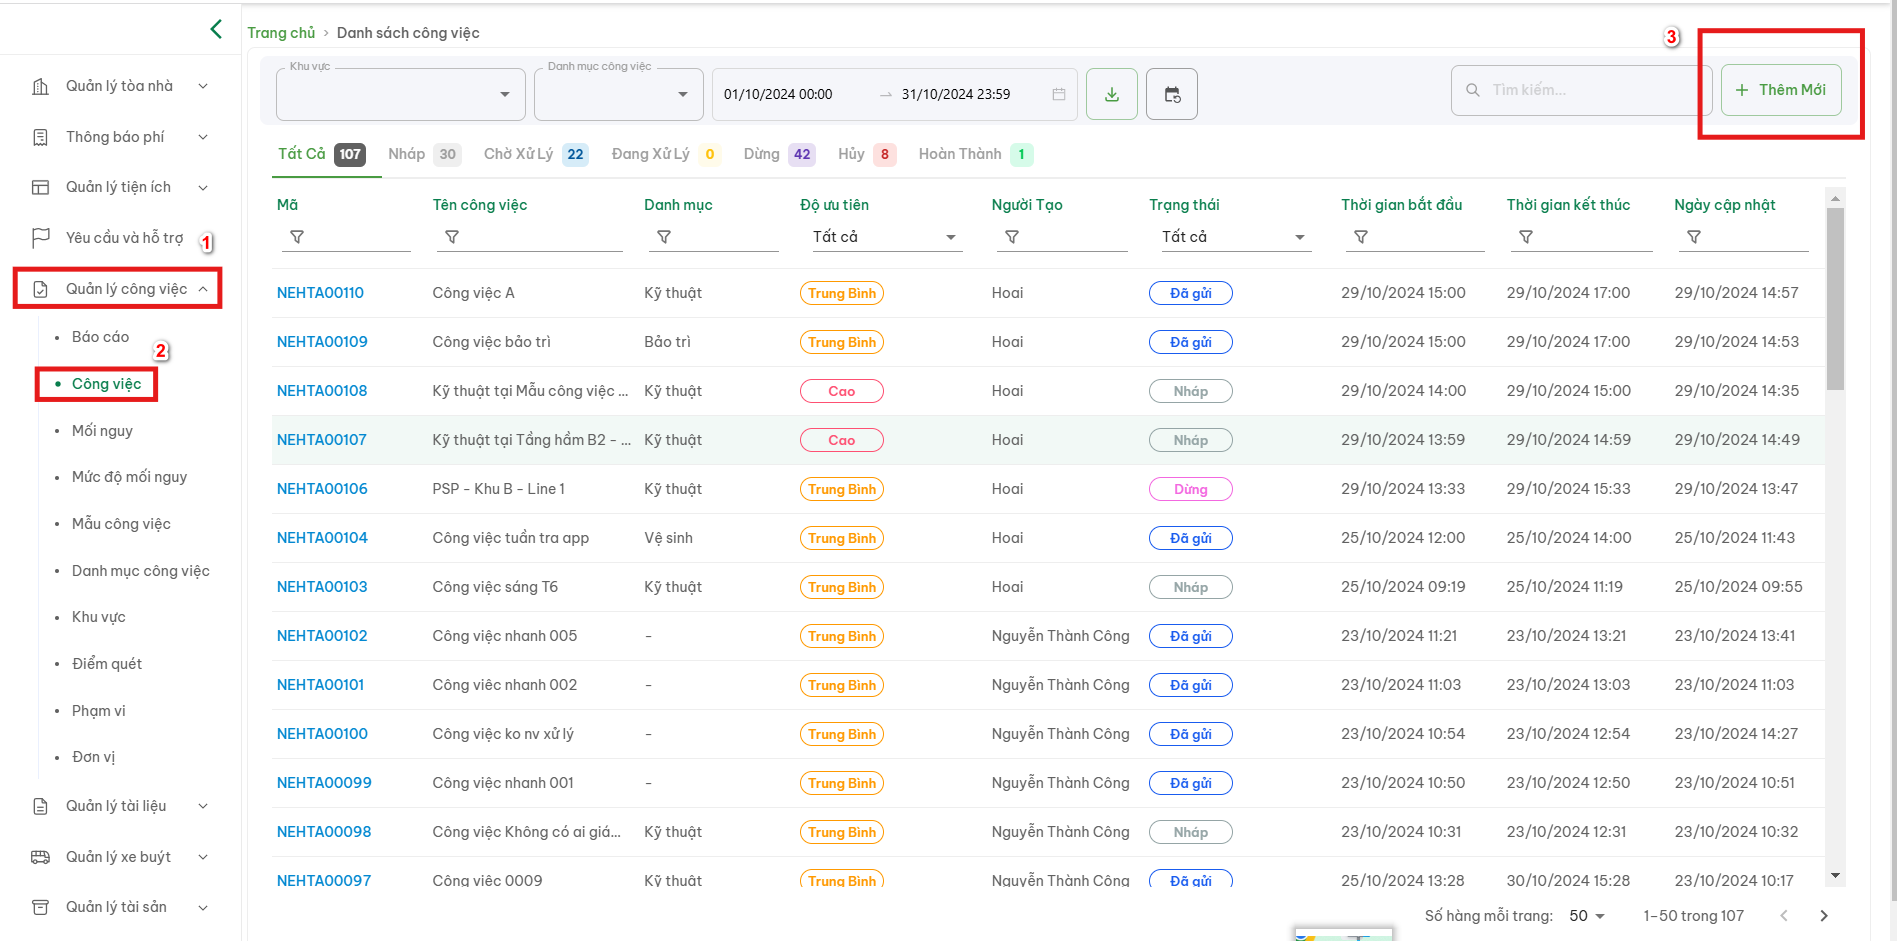Viewport: 1897px width, 941px height.
Task: Open job NEHTA00110 link
Action: pos(320,293)
